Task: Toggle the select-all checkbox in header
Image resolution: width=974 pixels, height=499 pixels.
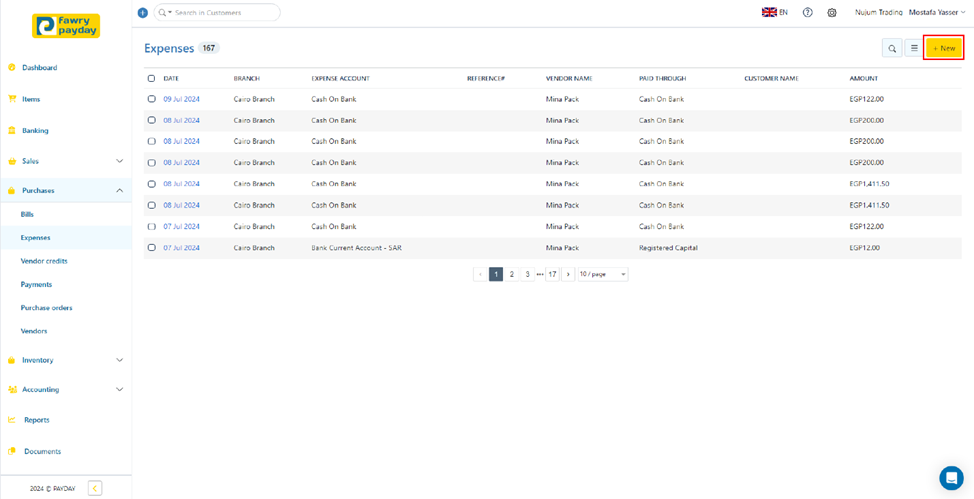Action: click(152, 78)
